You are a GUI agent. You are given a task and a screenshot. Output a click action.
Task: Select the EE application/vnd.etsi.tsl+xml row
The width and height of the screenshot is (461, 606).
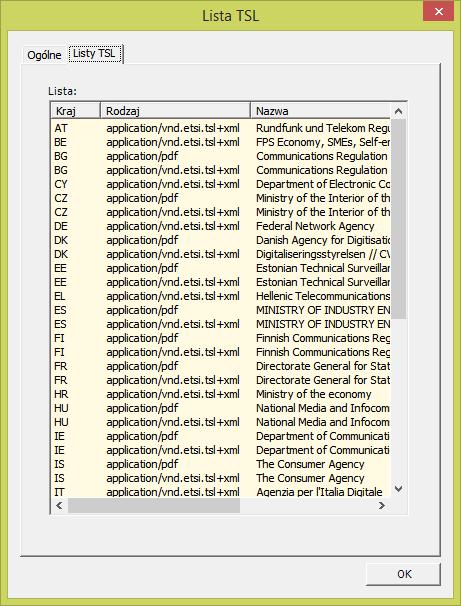pos(221,282)
